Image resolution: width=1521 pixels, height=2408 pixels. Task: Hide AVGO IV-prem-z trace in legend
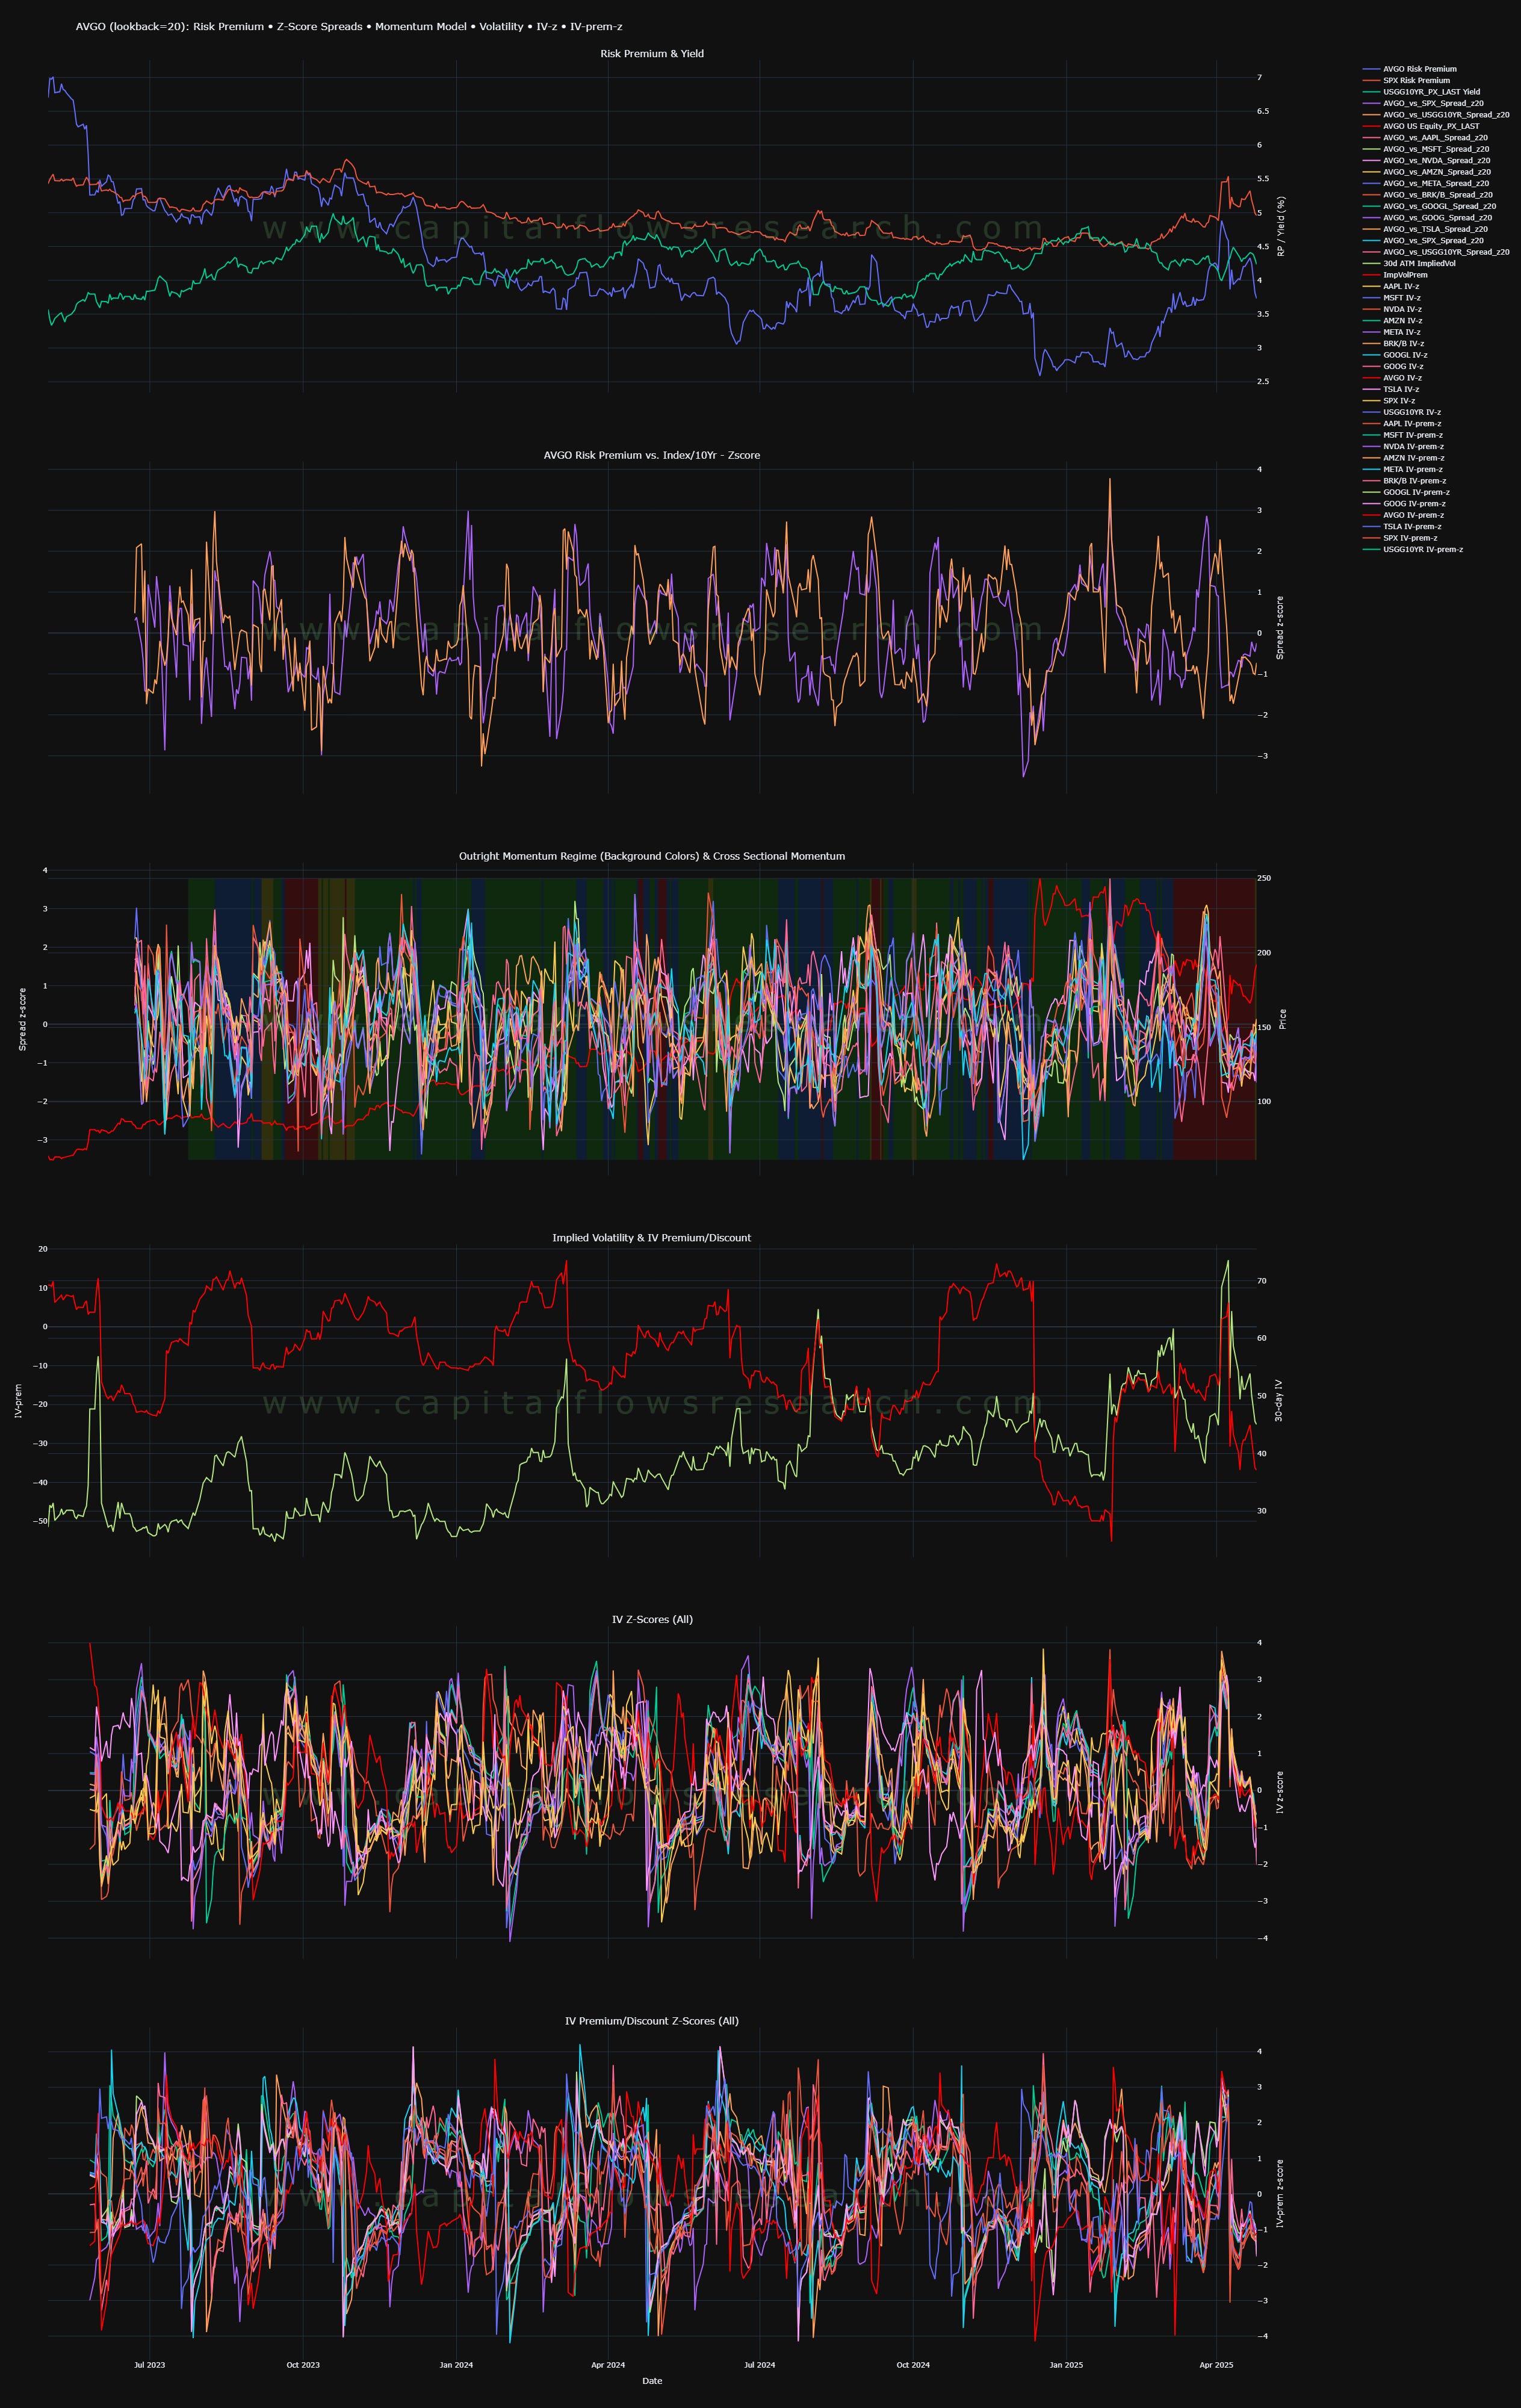1403,515
